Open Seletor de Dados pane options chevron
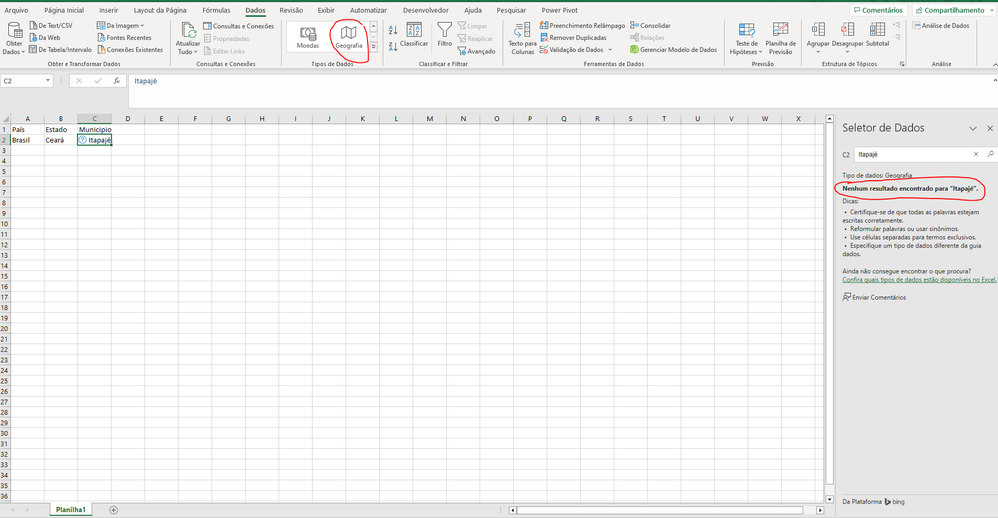The image size is (998, 518). [x=973, y=128]
